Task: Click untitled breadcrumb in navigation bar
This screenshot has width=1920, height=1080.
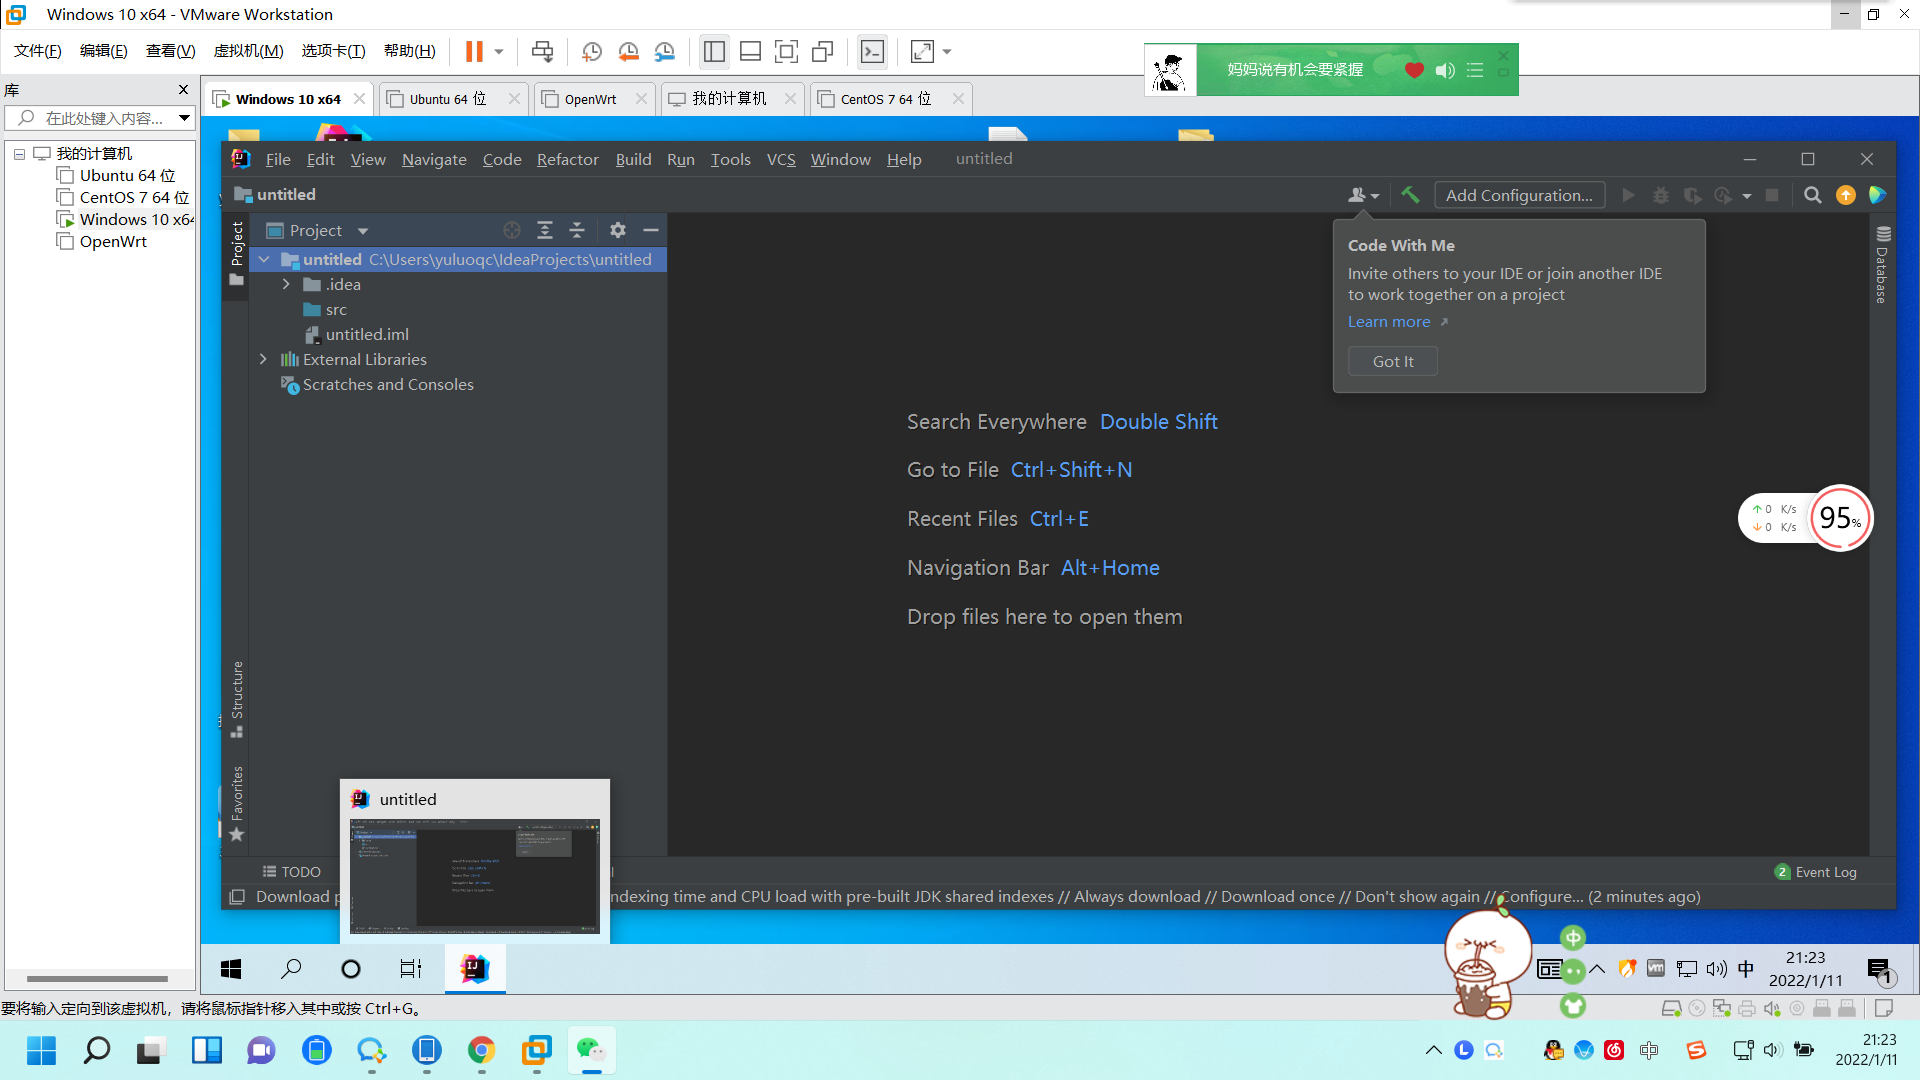Action: [286, 194]
